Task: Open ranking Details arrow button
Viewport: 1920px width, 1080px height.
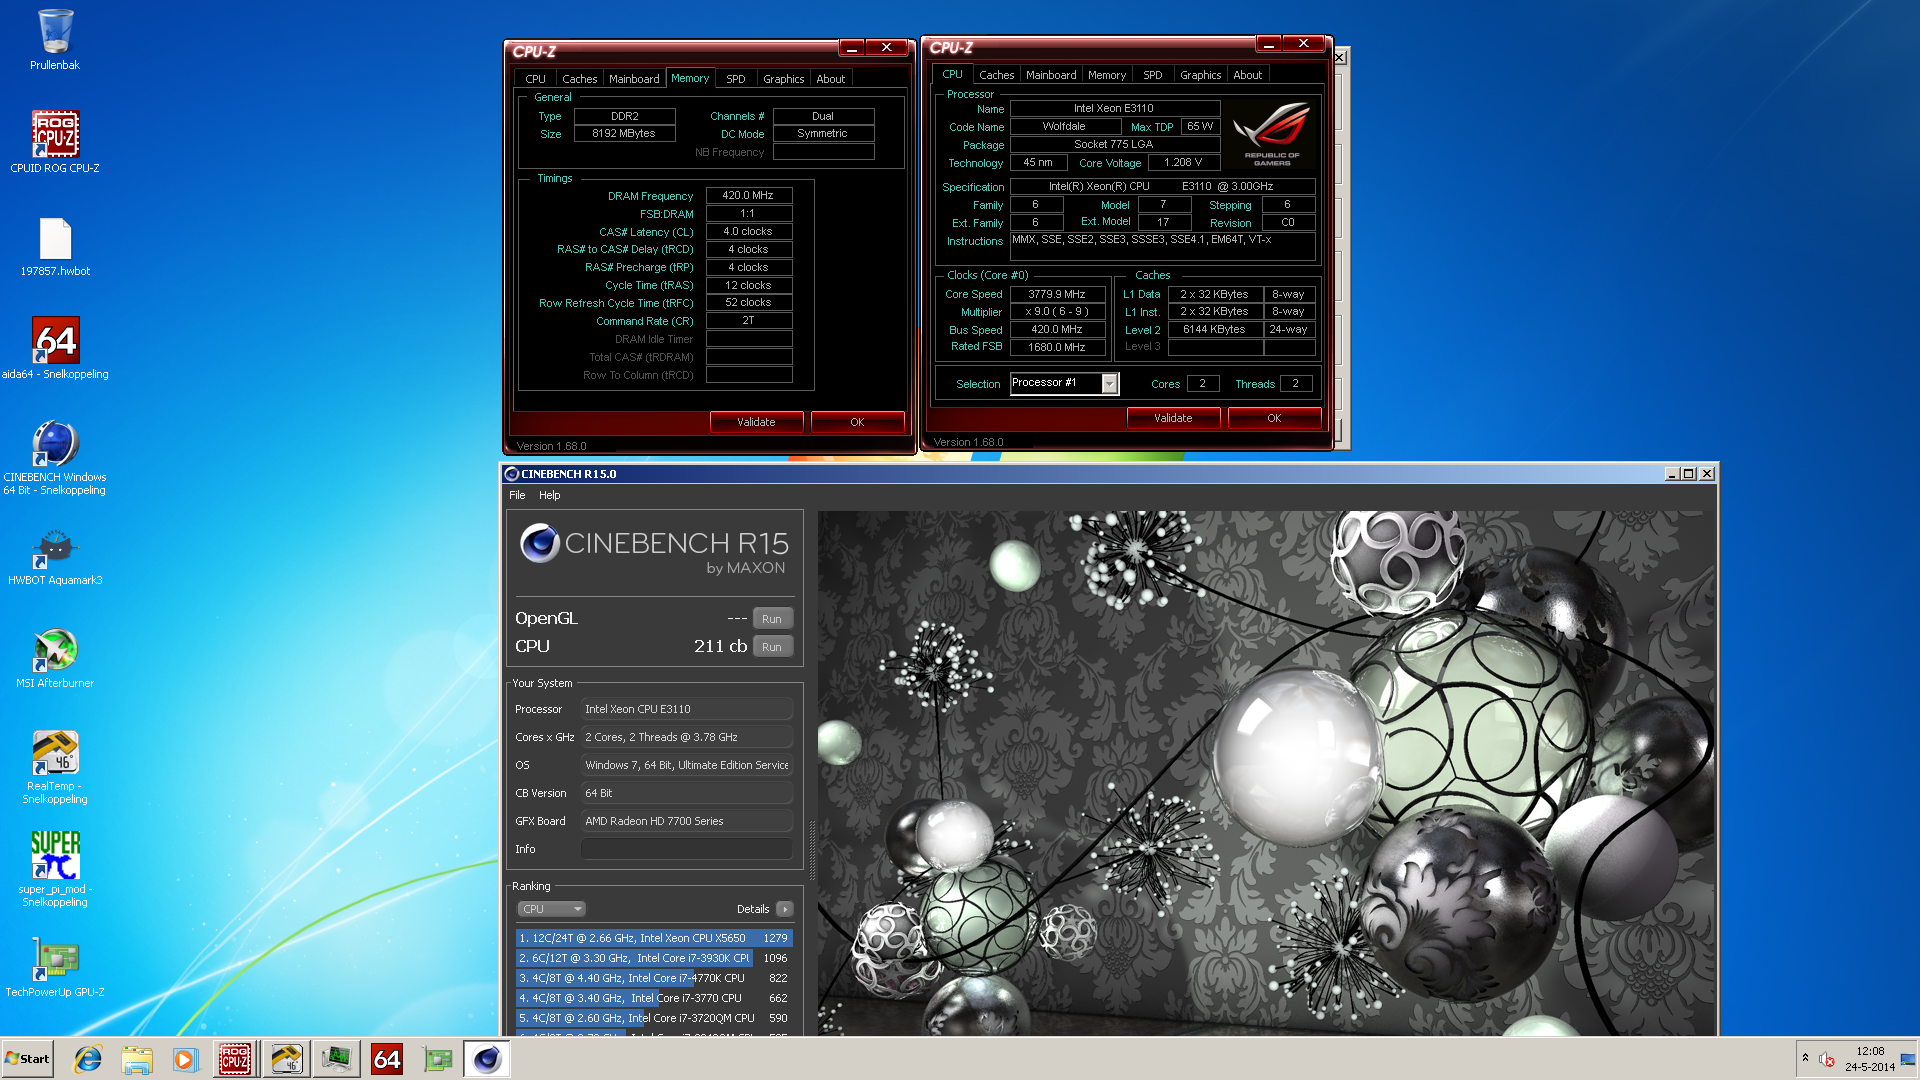Action: pos(785,909)
